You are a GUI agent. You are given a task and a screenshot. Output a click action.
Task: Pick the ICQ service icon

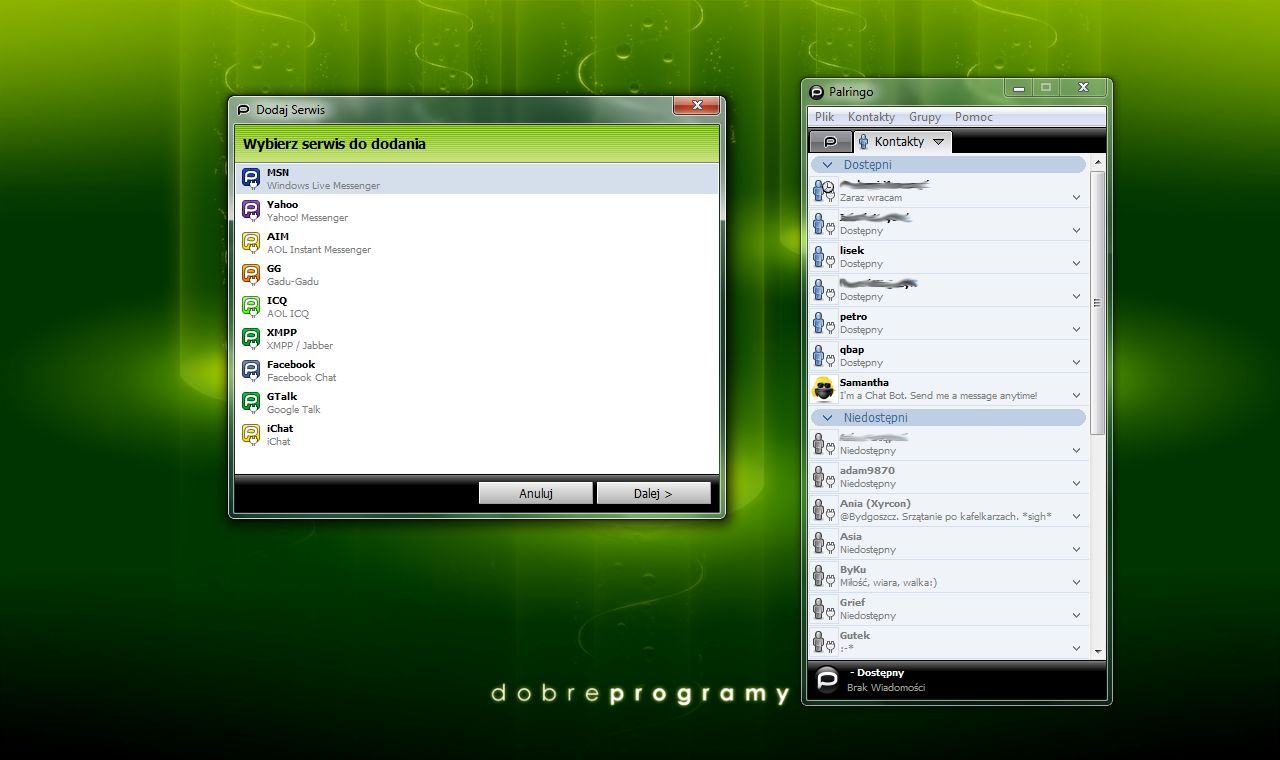coord(251,306)
